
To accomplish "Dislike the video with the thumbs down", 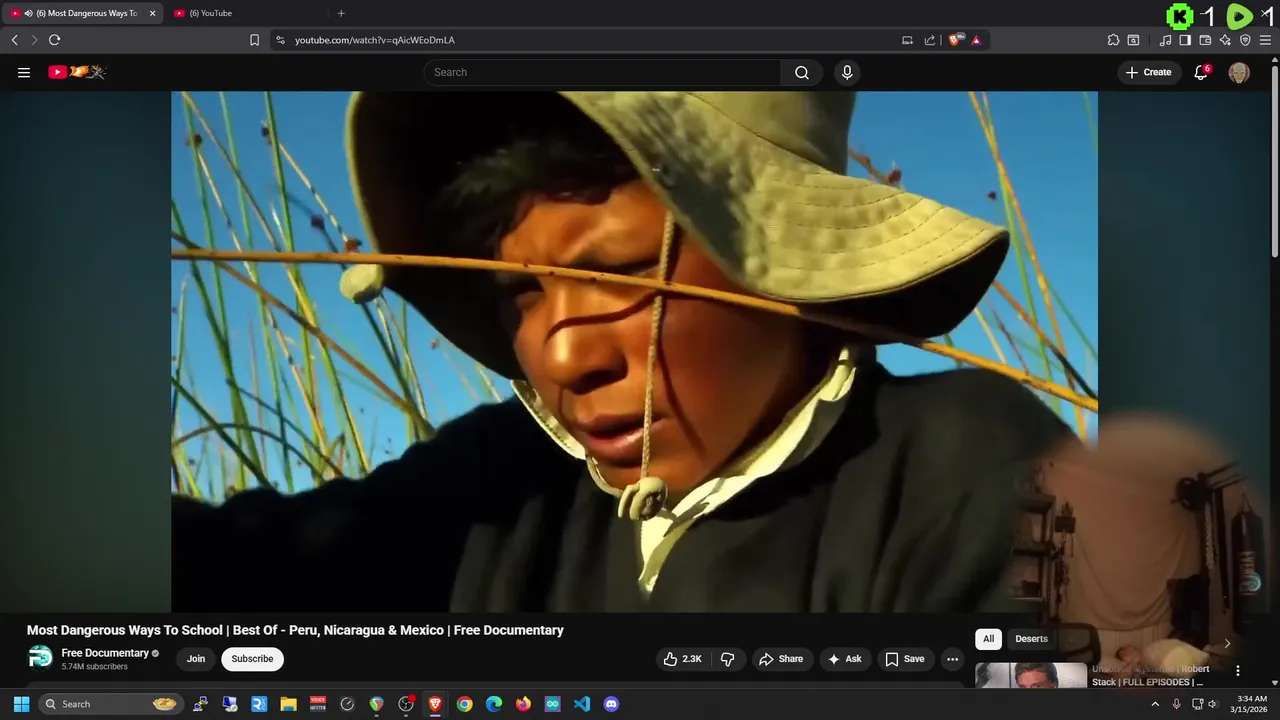I will (727, 659).
